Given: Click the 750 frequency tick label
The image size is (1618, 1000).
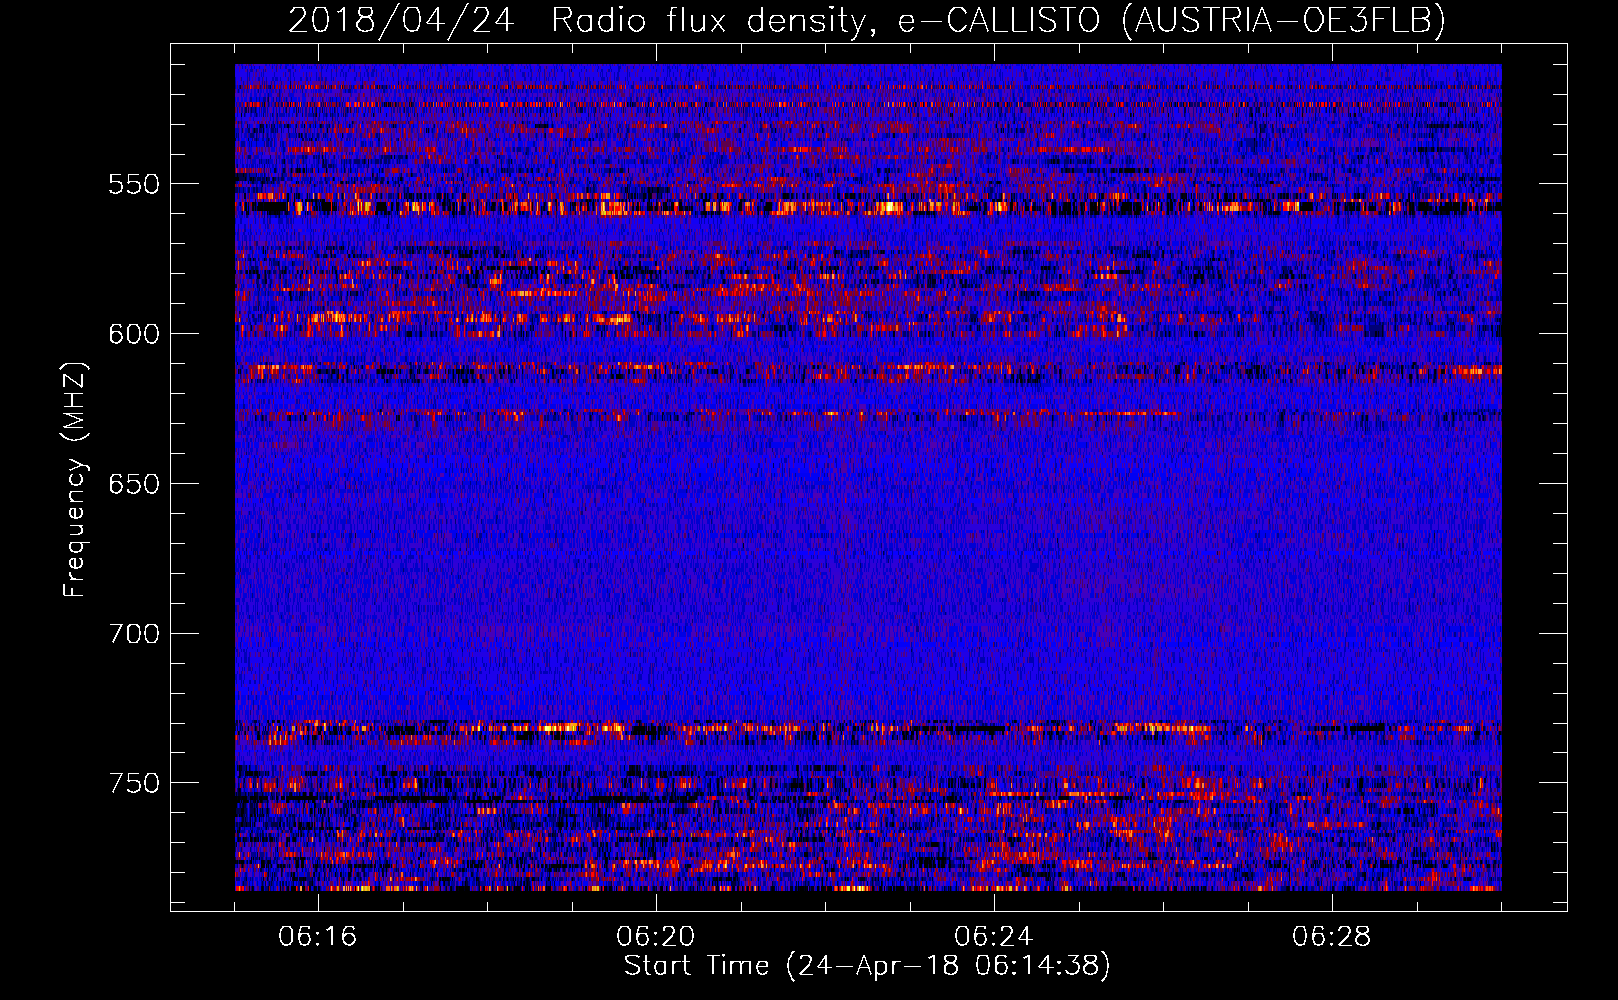Looking at the screenshot, I should 134,783.
